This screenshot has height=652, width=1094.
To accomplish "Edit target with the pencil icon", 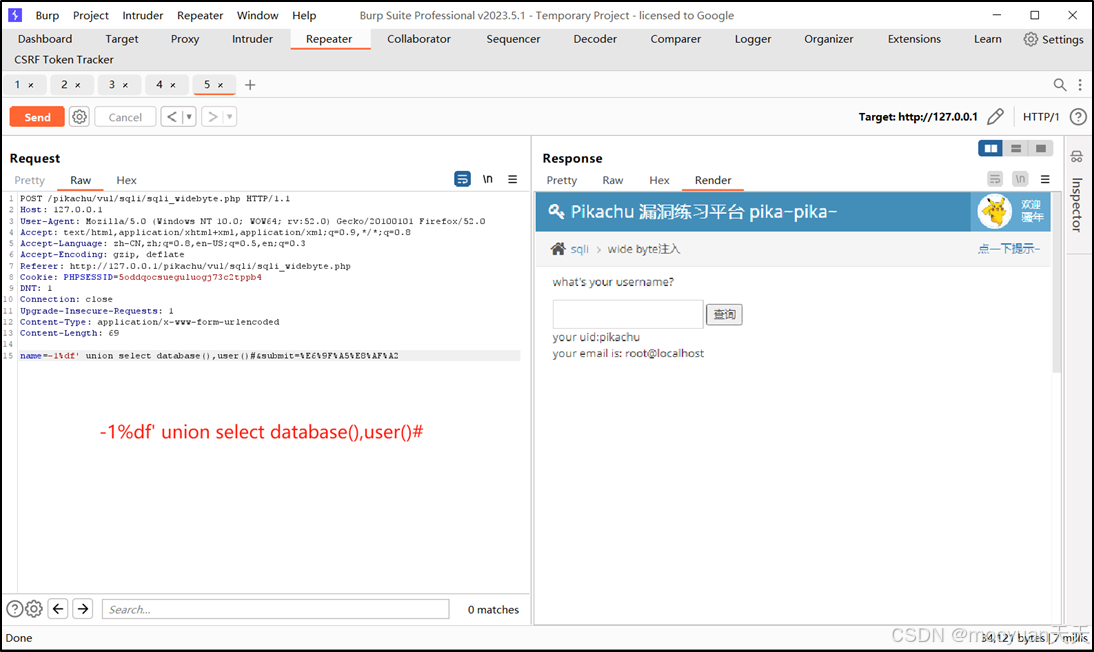I will point(996,117).
